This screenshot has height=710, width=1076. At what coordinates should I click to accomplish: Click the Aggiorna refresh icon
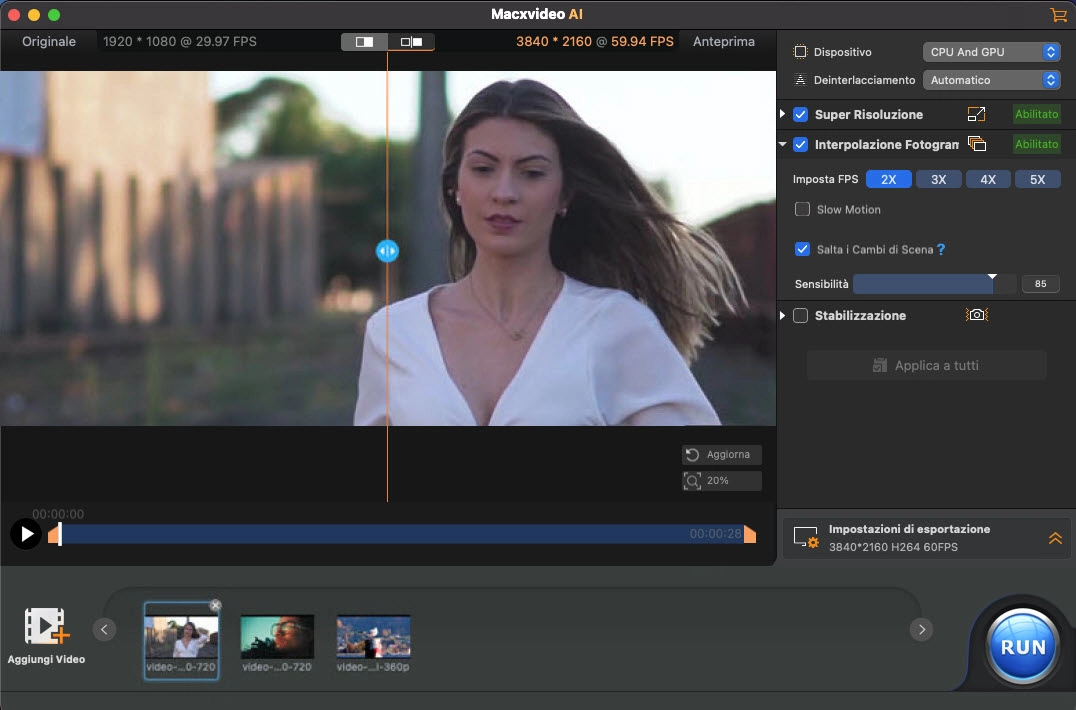692,455
